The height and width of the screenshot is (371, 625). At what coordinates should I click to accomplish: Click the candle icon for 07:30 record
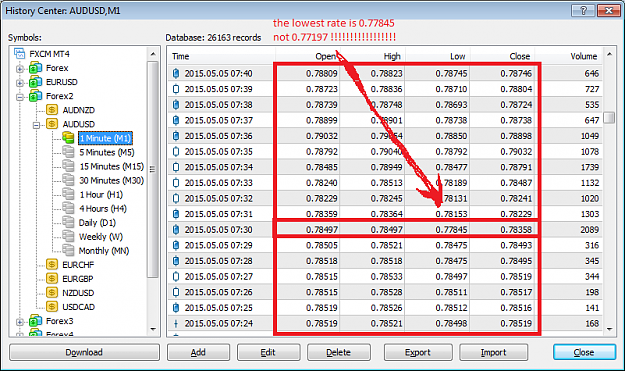tap(176, 230)
